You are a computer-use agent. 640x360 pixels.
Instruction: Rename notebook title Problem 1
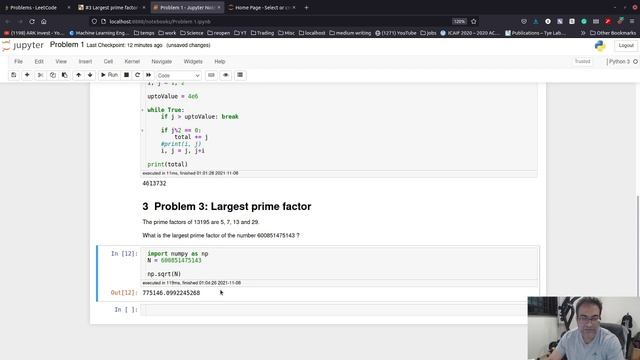tap(67, 45)
